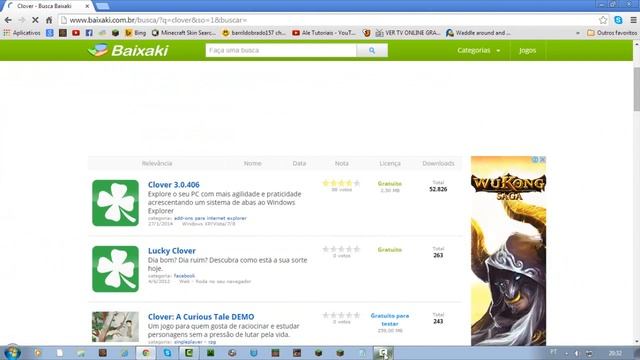Click the PT language indicator
This screenshot has height=360, width=640.
[x=553, y=352]
